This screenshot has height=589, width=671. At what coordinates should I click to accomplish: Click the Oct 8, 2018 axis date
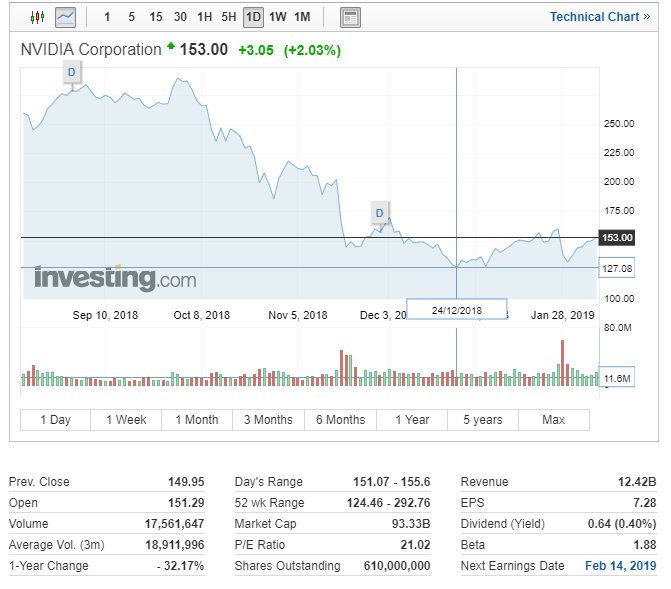(x=202, y=315)
